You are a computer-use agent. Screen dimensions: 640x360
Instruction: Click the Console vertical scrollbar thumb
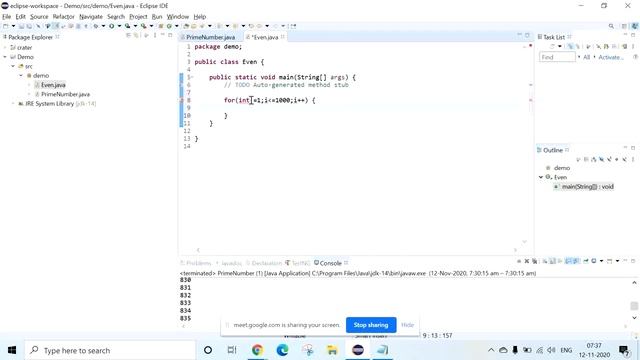pos(634,306)
